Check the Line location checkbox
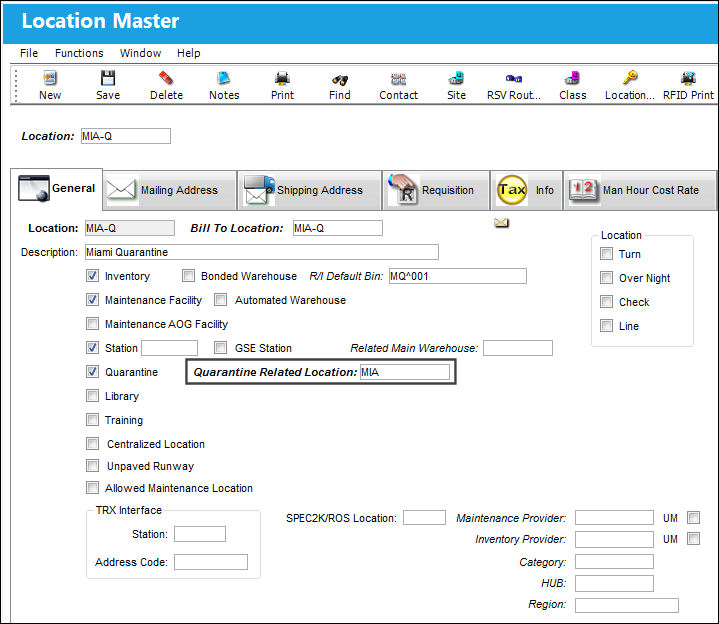 pos(606,326)
